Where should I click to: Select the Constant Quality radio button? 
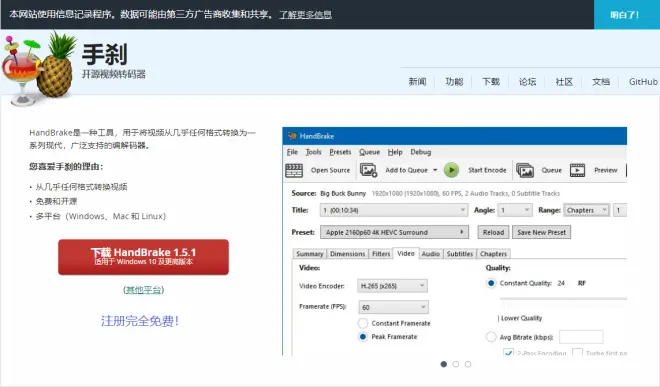[x=491, y=283]
